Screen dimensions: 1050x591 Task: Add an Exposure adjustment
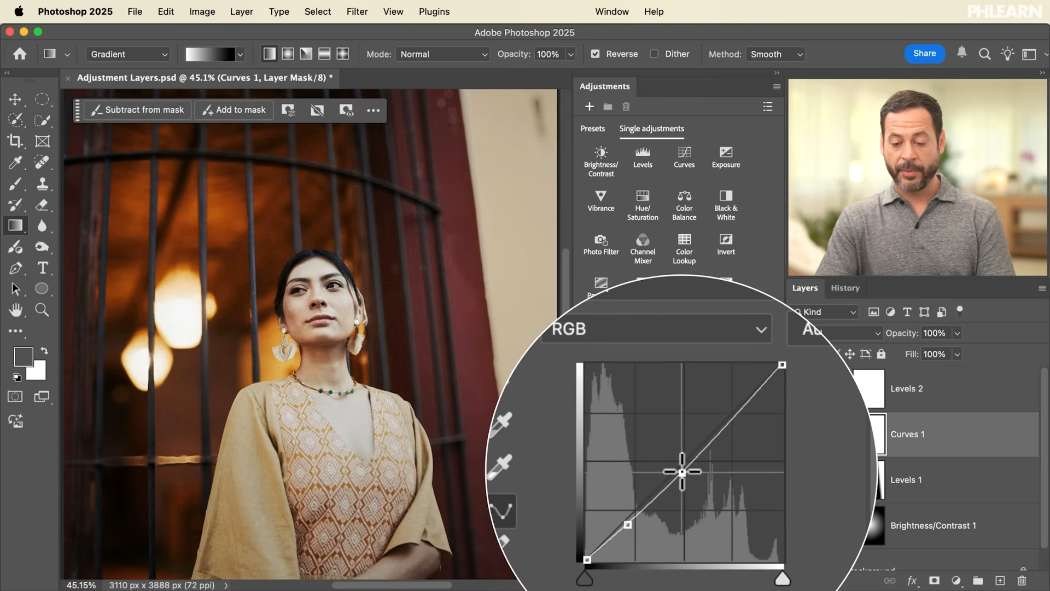pos(726,157)
